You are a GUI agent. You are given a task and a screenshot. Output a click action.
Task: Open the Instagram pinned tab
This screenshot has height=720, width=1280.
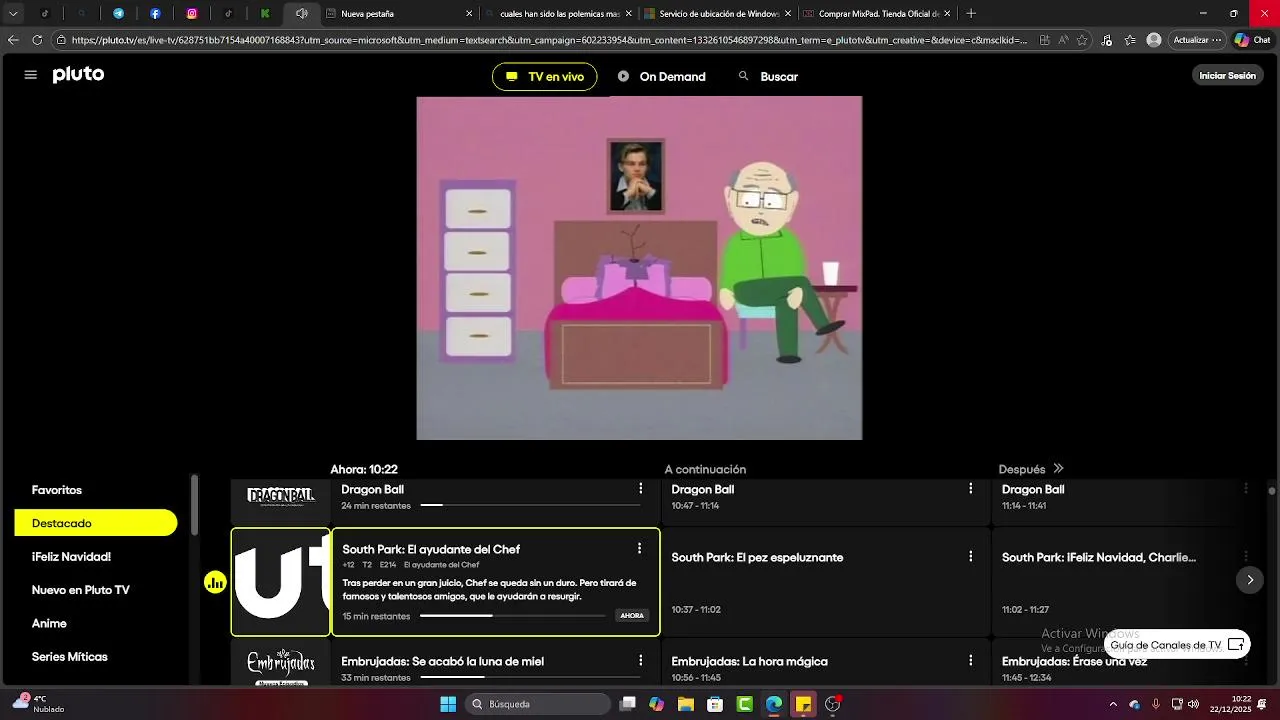tap(192, 14)
